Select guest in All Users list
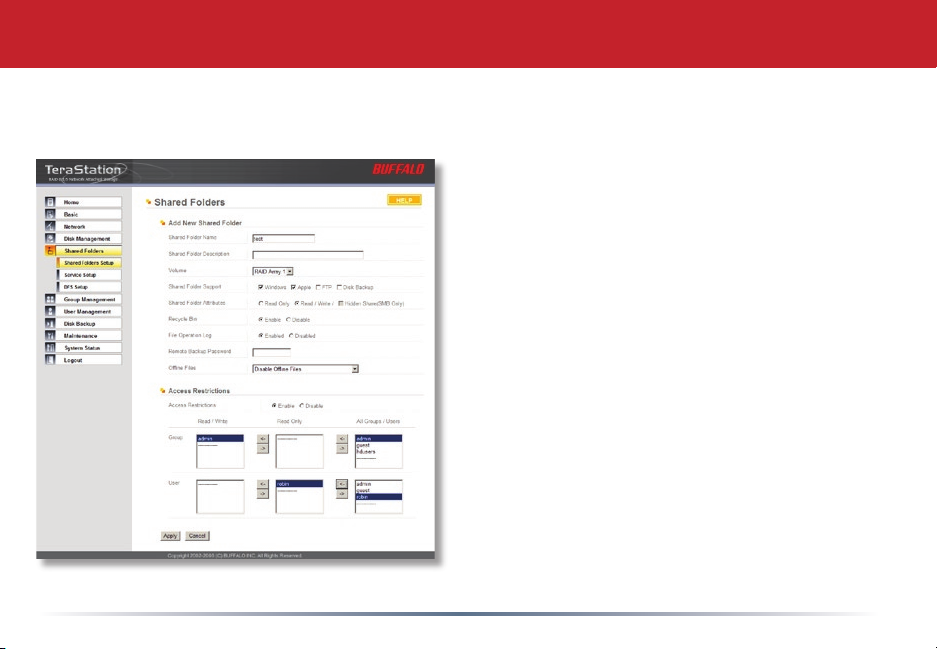This screenshot has height=649, width=937. pyautogui.click(x=378, y=491)
